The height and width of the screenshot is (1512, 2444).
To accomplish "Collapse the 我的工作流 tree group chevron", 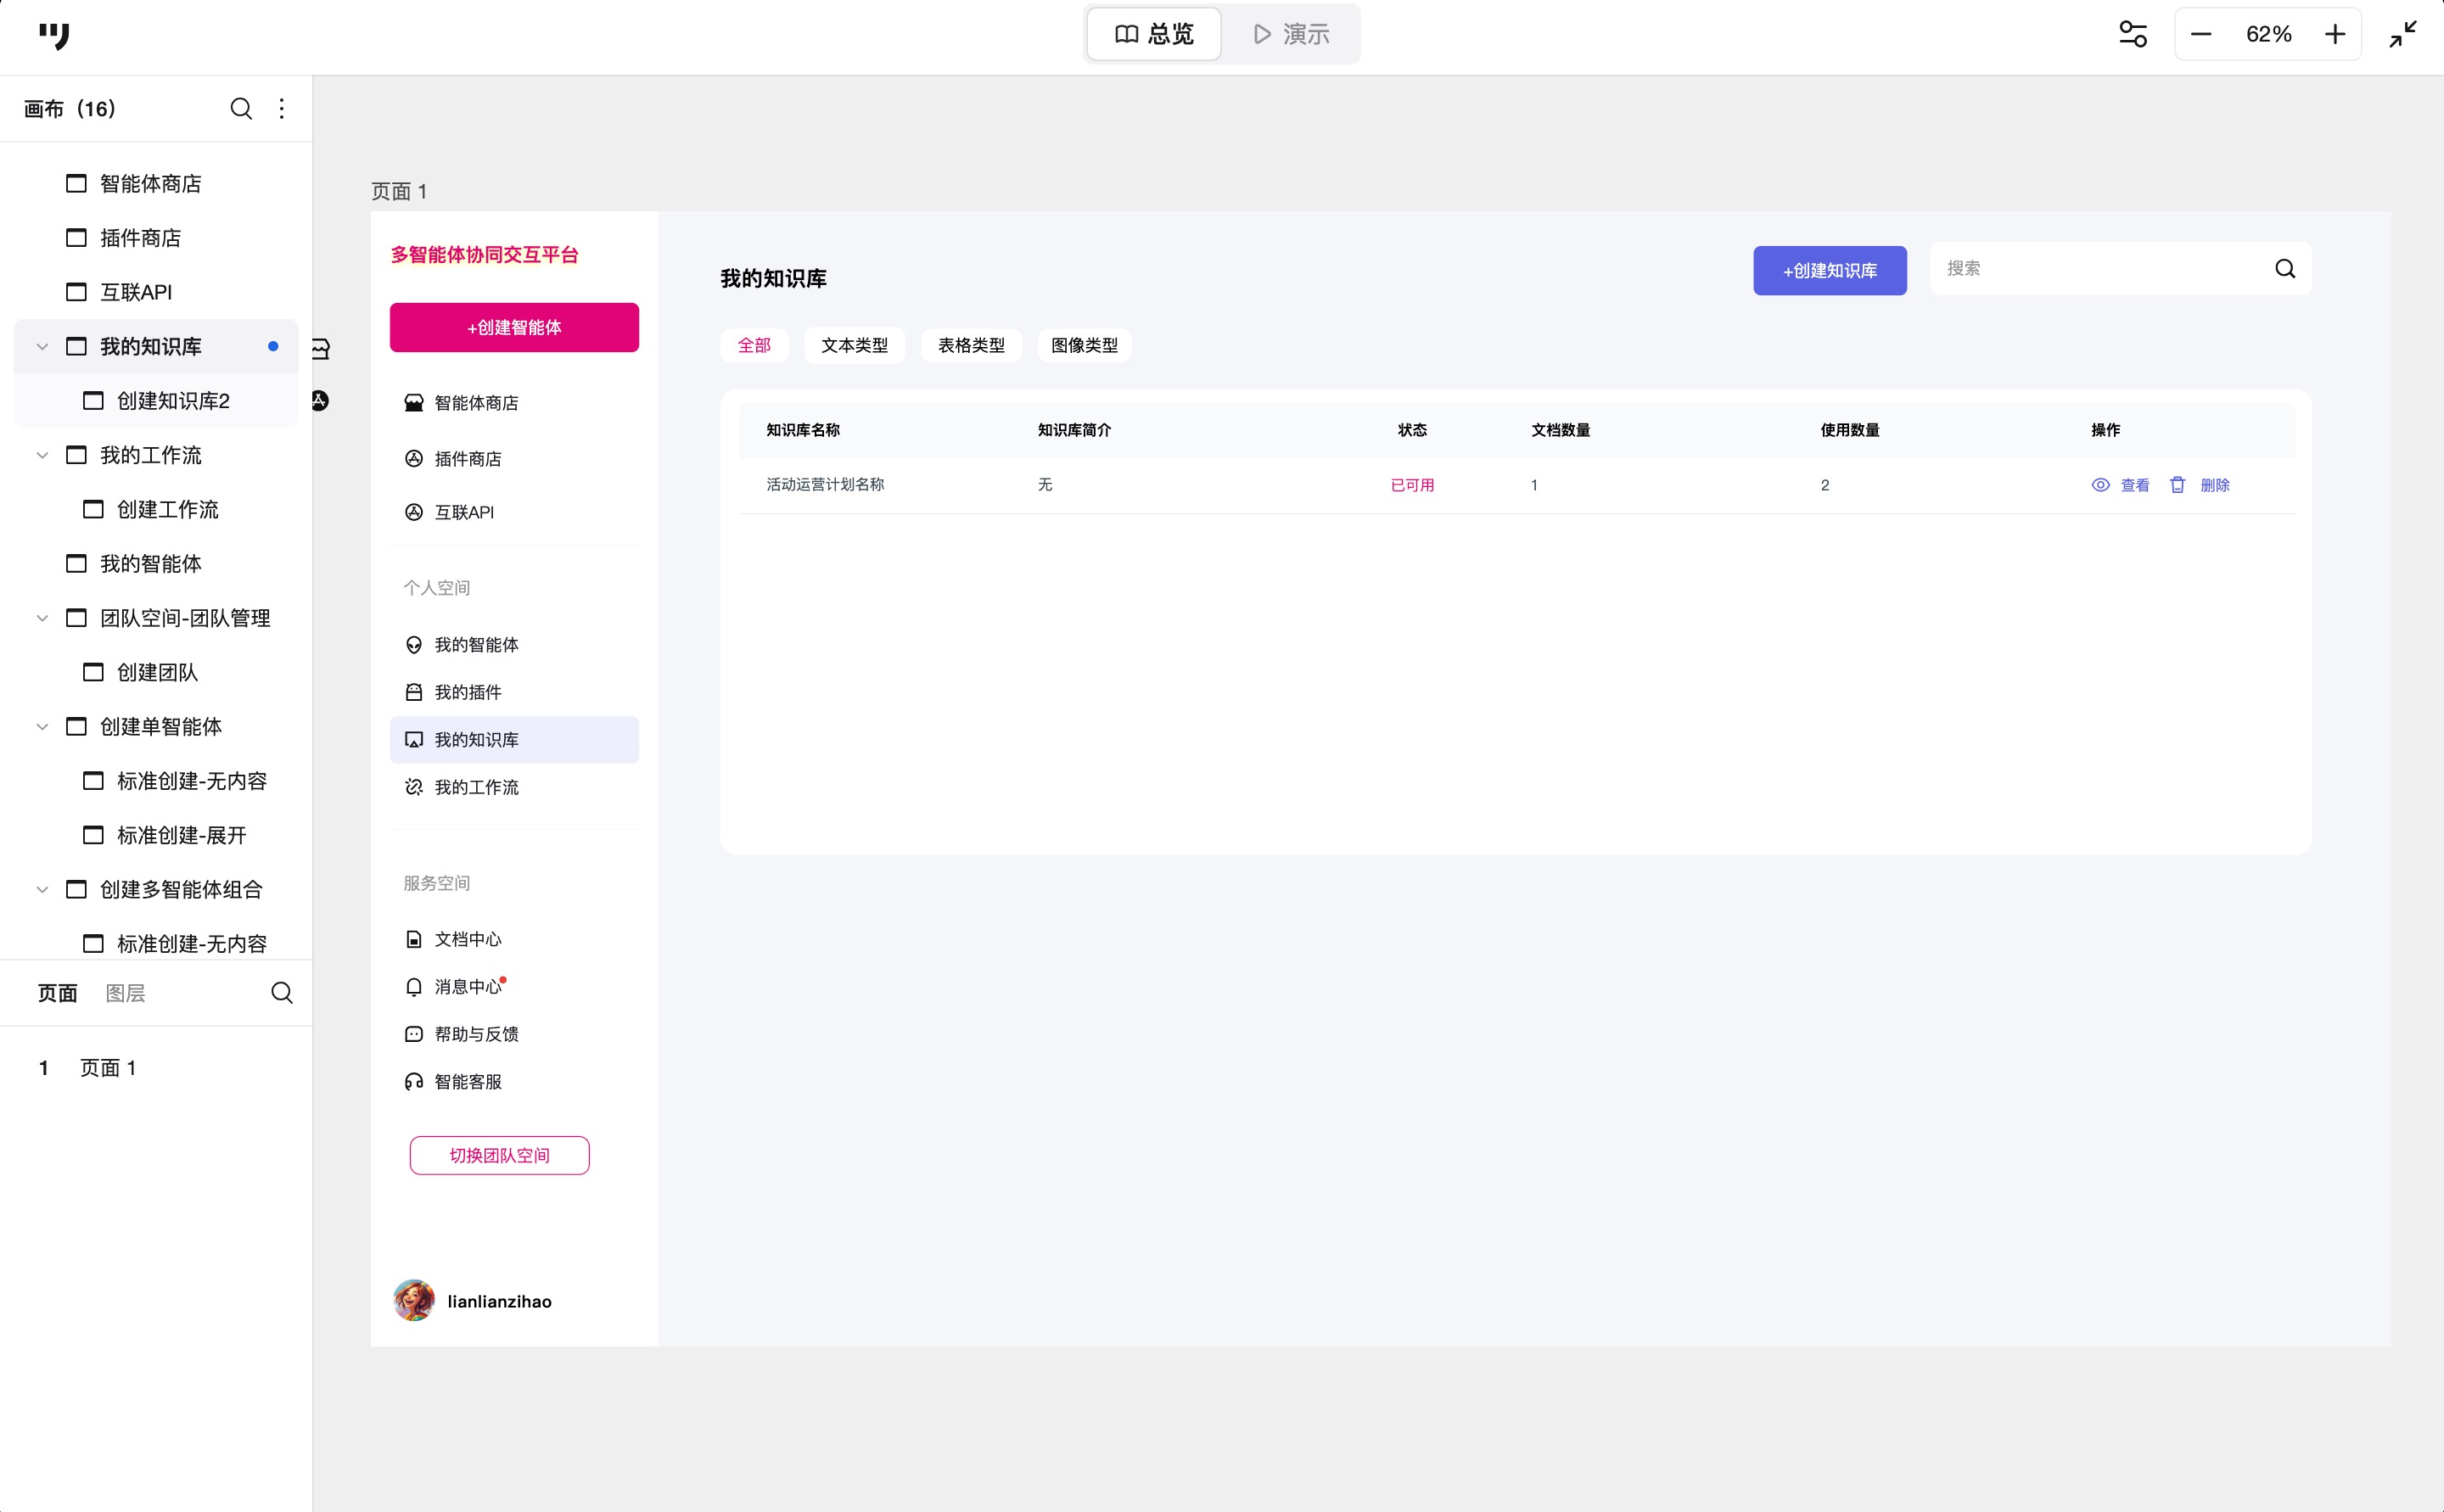I will click(x=42, y=455).
